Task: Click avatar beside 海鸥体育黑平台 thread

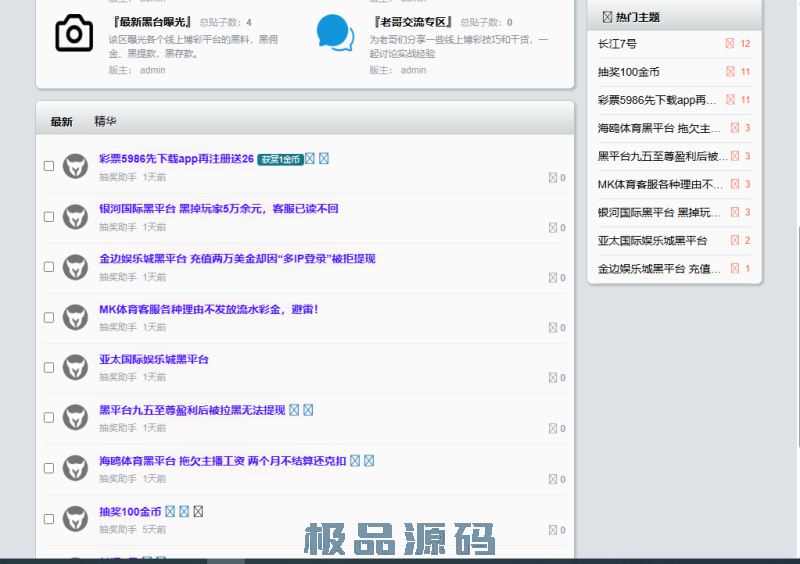Action: coord(76,468)
